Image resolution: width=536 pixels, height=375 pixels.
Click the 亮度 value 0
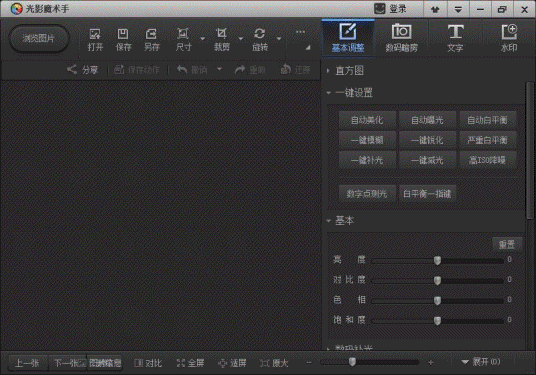[x=510, y=259]
